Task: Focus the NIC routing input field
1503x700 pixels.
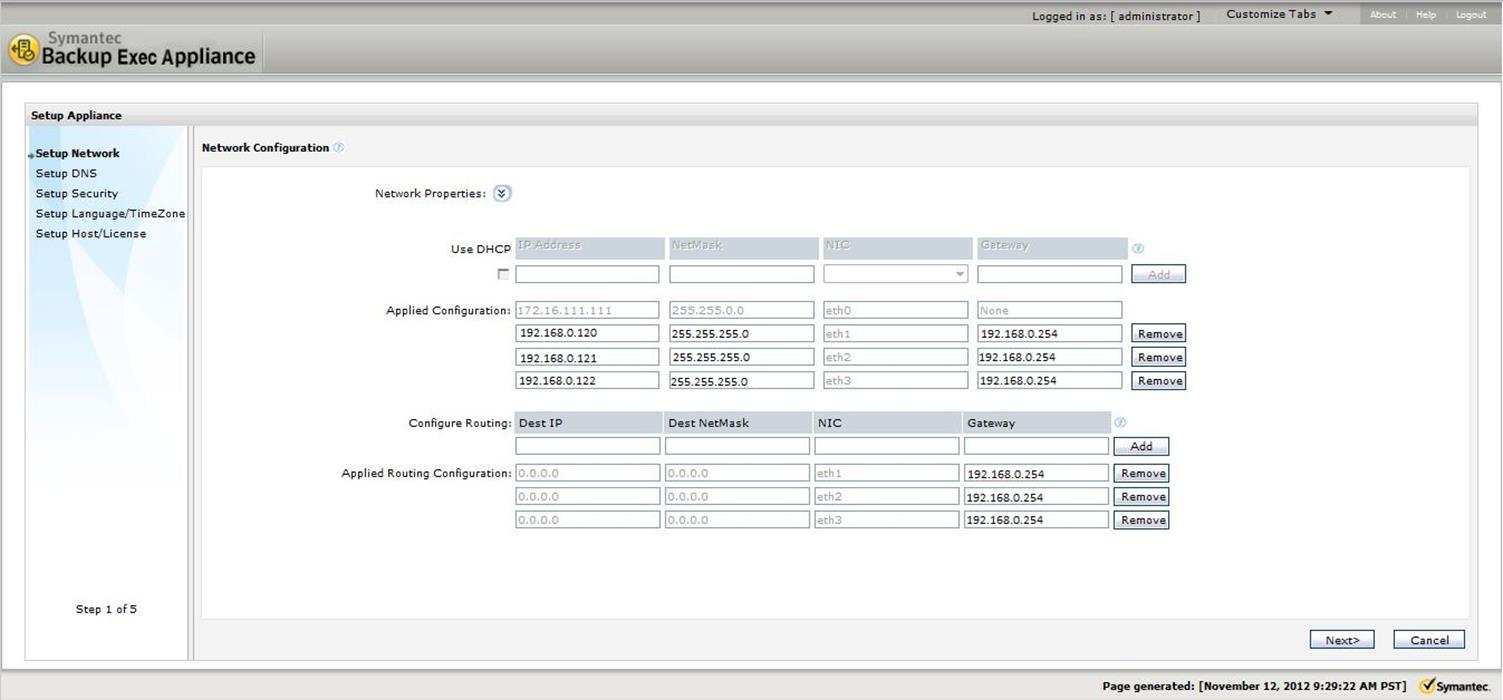Action: (886, 446)
